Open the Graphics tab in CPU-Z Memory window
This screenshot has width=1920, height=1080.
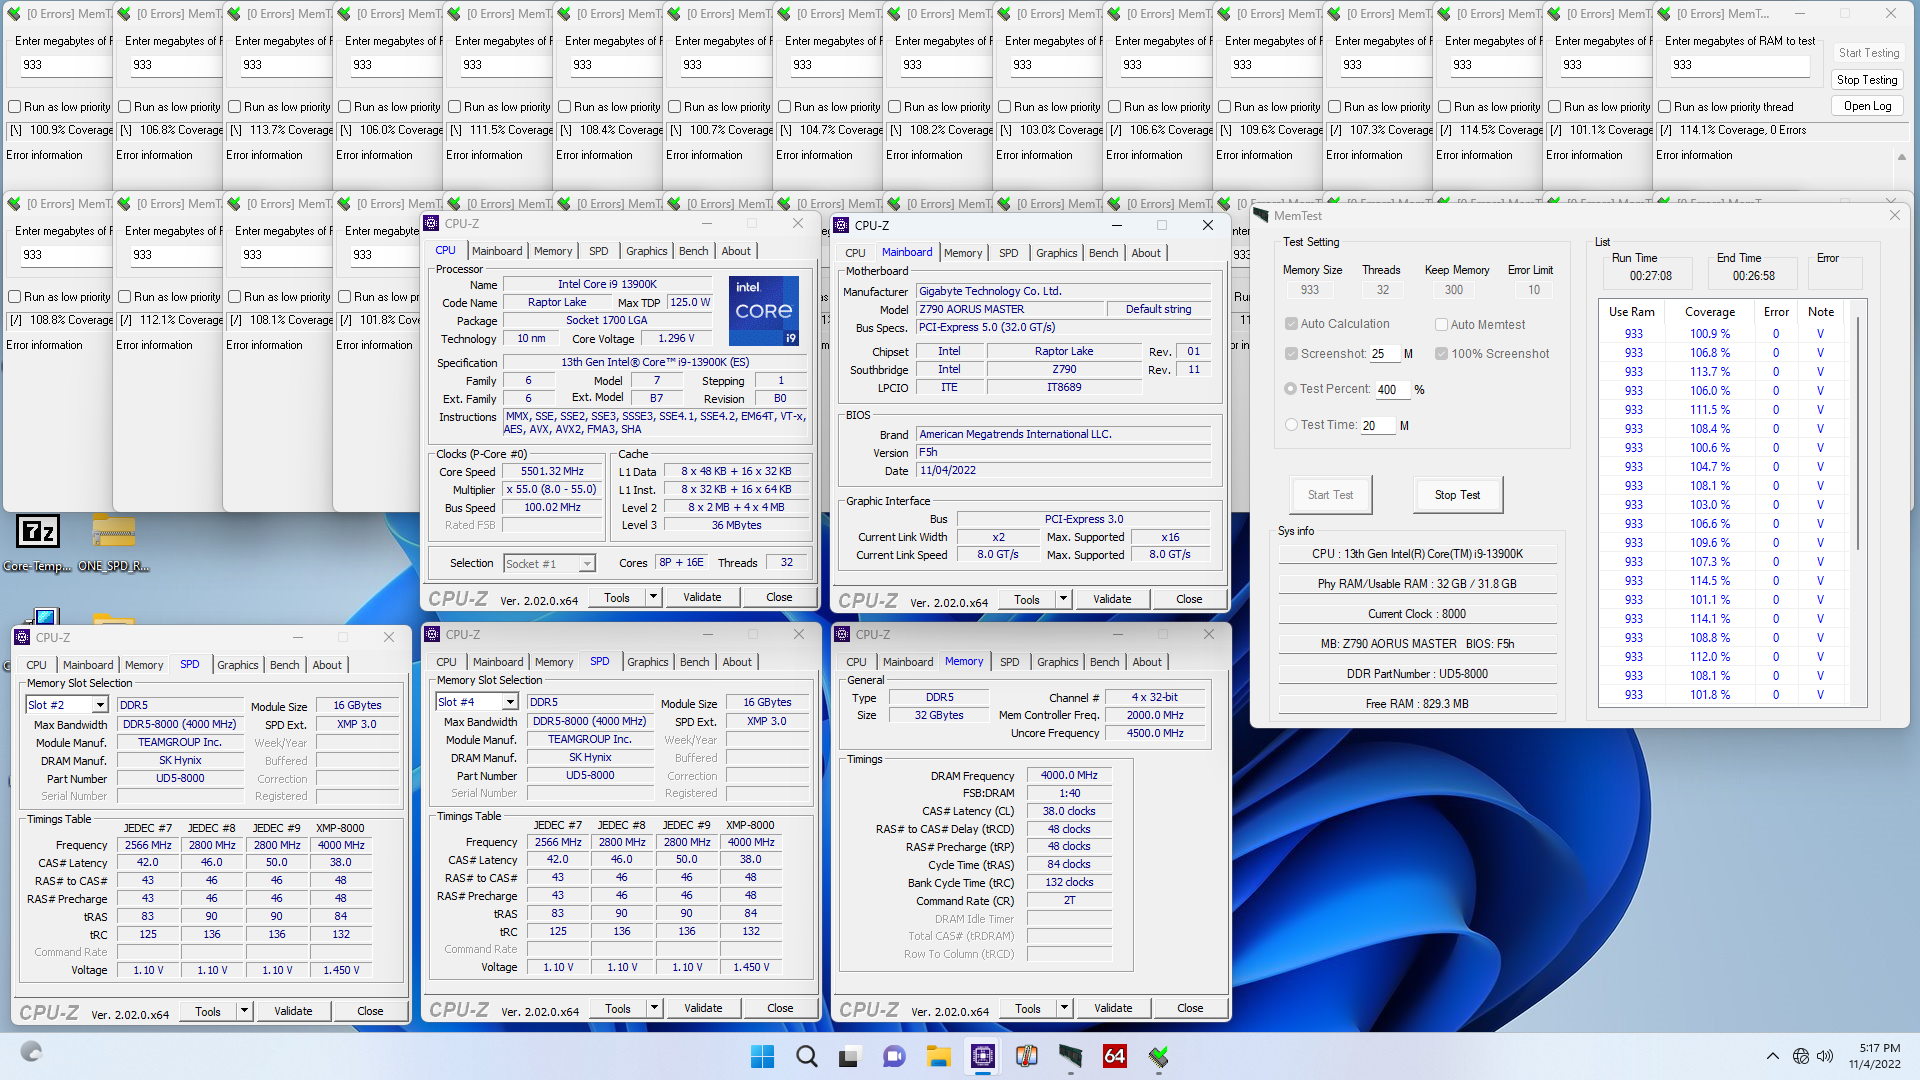1057,662
